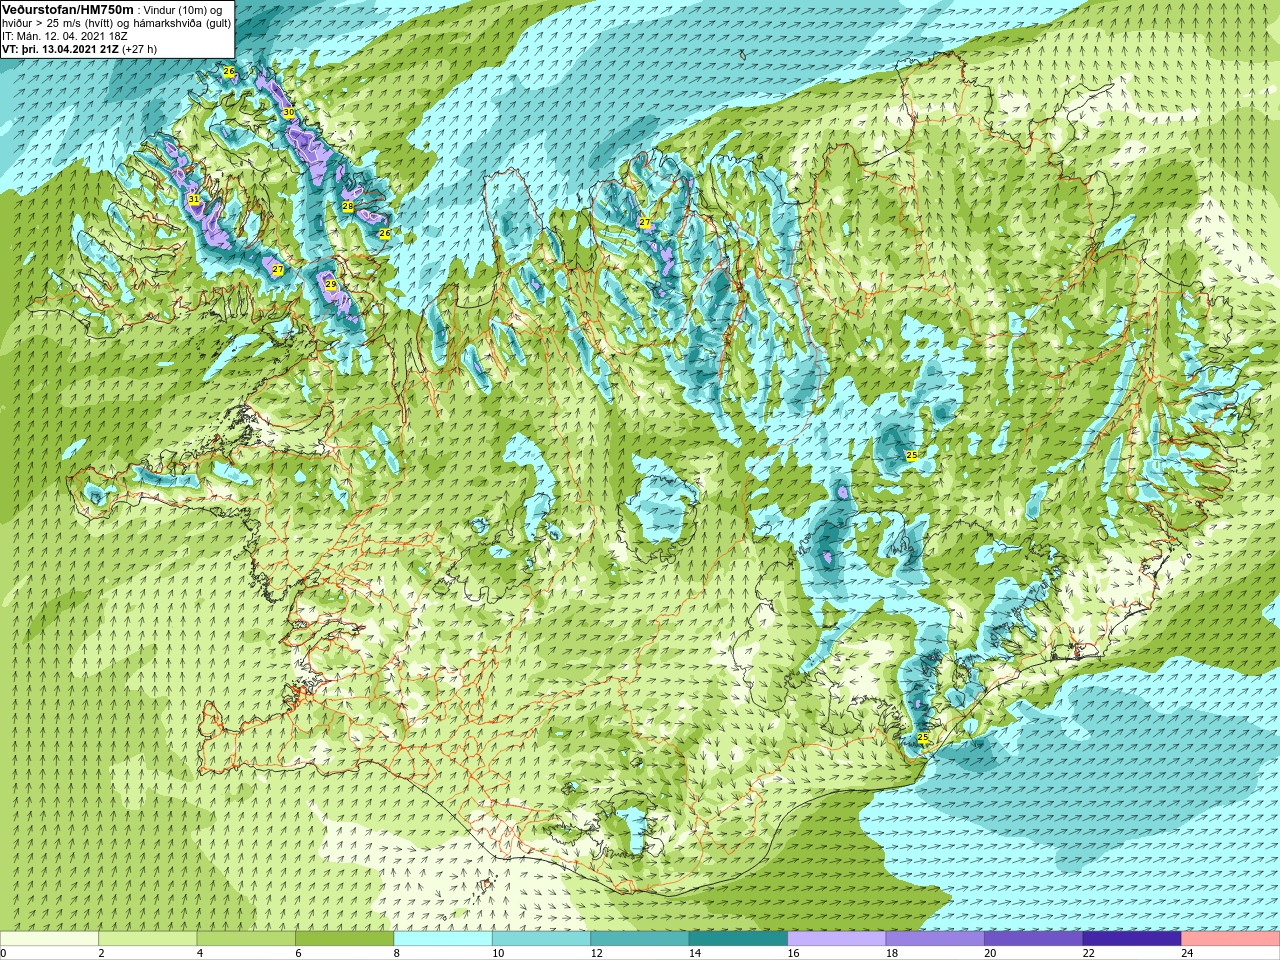The height and width of the screenshot is (960, 1280).
Task: Click legend scale number 20
Action: 990,953
